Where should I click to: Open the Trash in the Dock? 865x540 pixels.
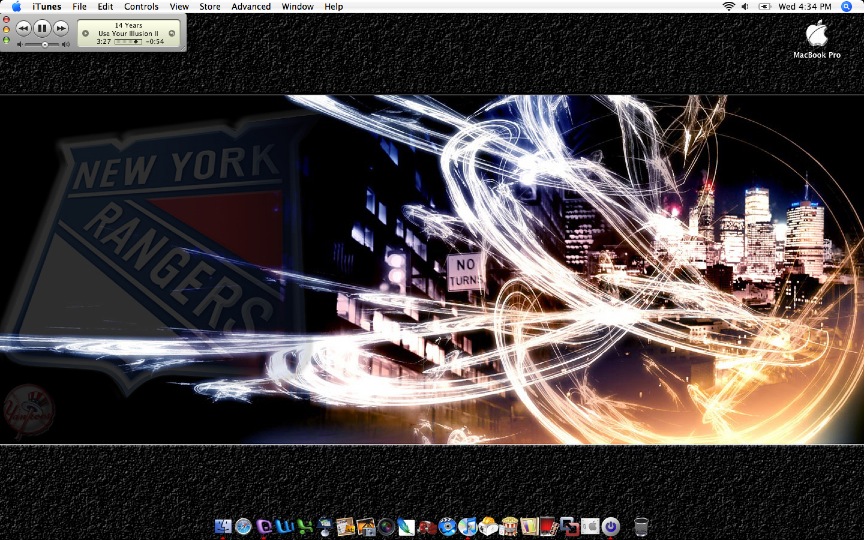(x=641, y=526)
